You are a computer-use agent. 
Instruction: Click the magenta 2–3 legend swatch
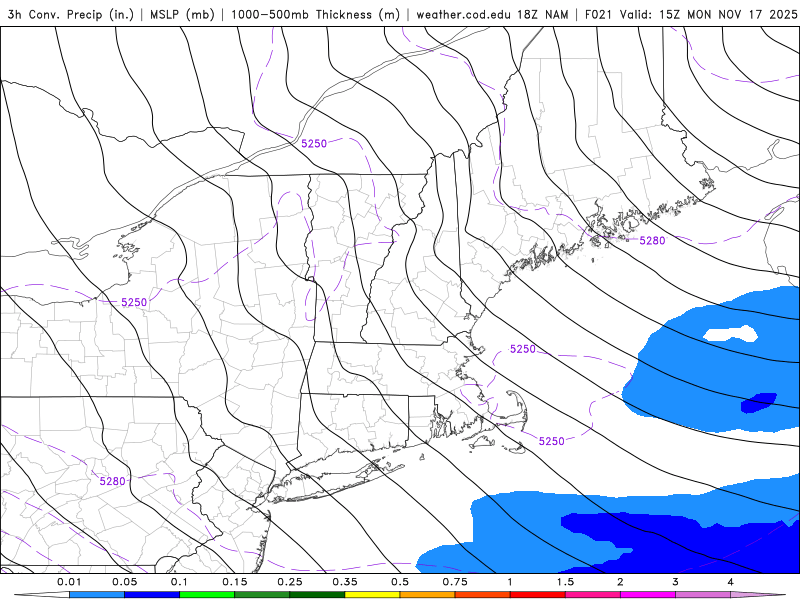tap(648, 595)
